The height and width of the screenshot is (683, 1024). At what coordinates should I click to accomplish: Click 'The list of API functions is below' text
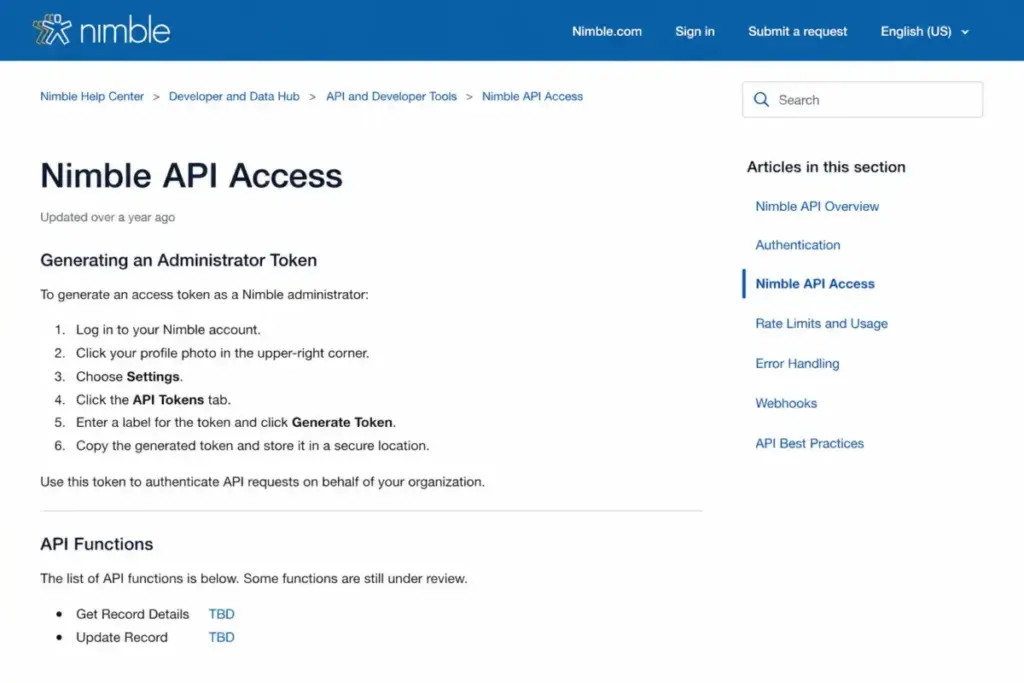coord(254,579)
